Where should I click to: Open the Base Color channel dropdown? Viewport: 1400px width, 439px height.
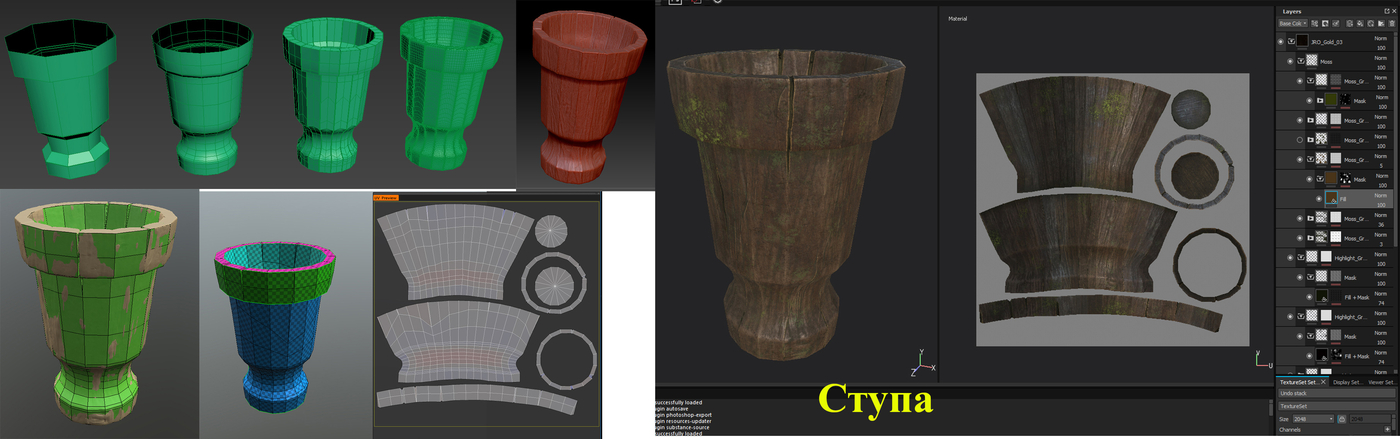pyautogui.click(x=1293, y=23)
